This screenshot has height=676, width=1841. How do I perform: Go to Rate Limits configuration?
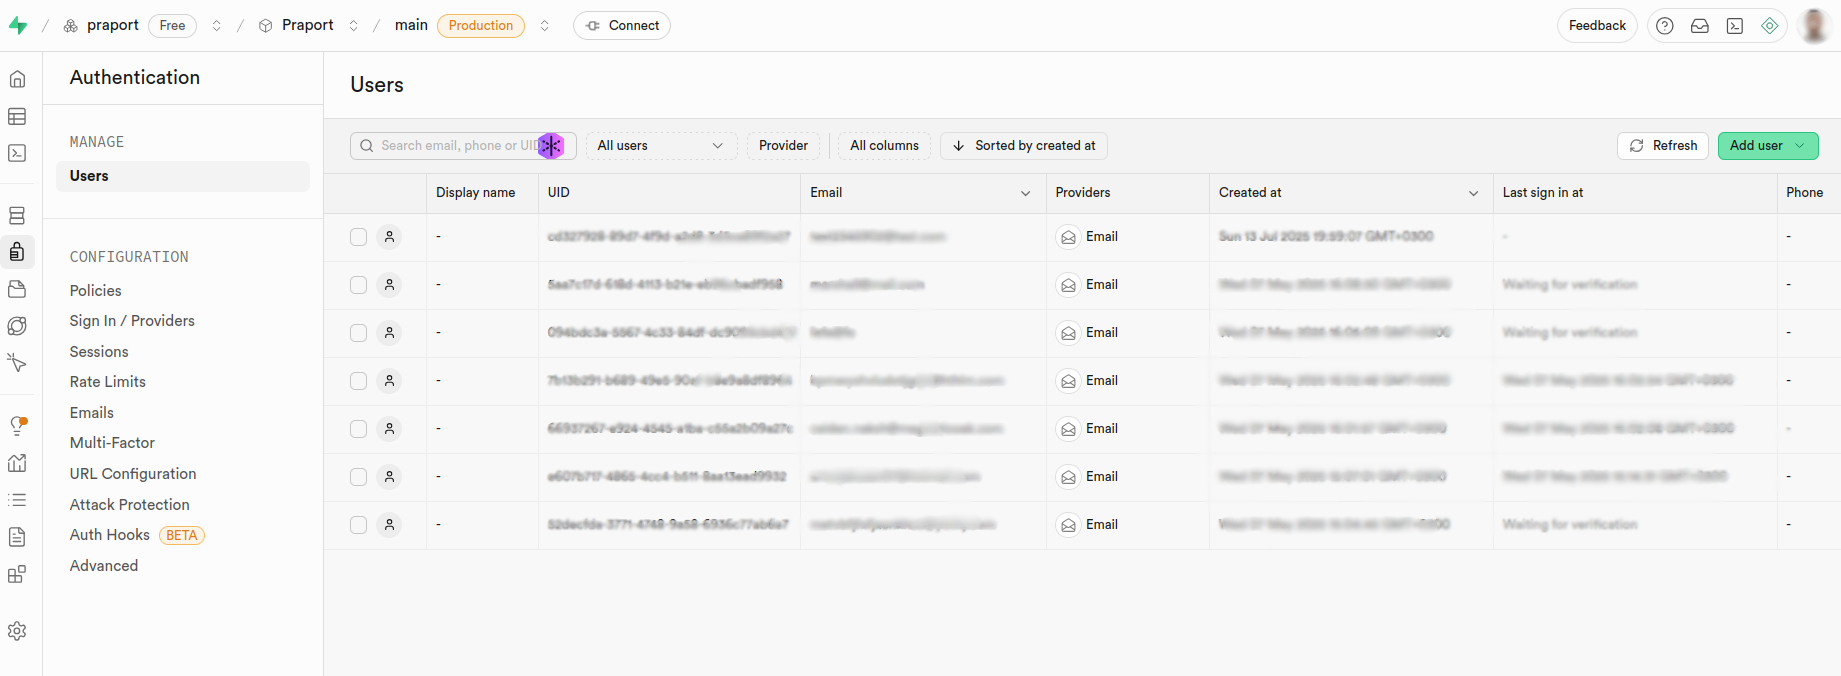pyautogui.click(x=108, y=382)
